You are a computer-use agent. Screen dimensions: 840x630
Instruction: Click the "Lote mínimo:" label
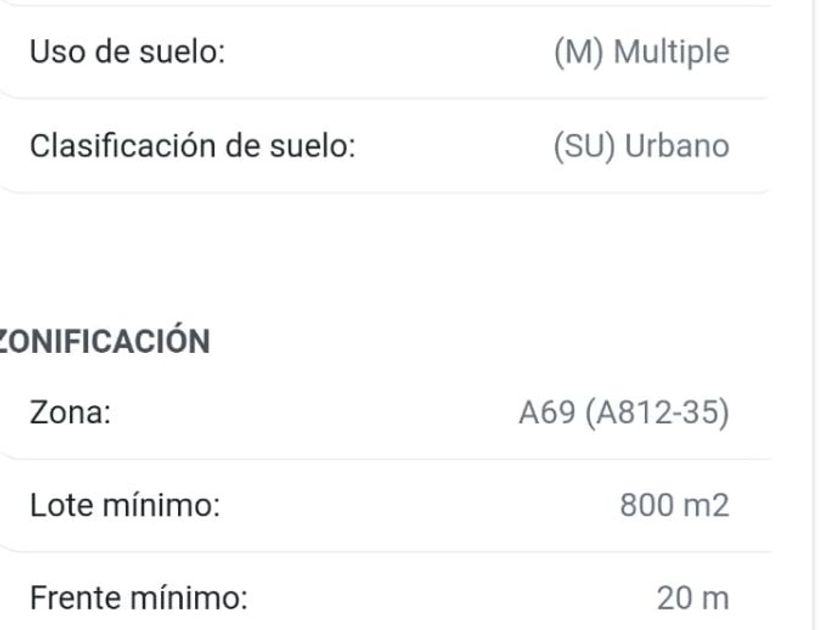pyautogui.click(x=125, y=506)
